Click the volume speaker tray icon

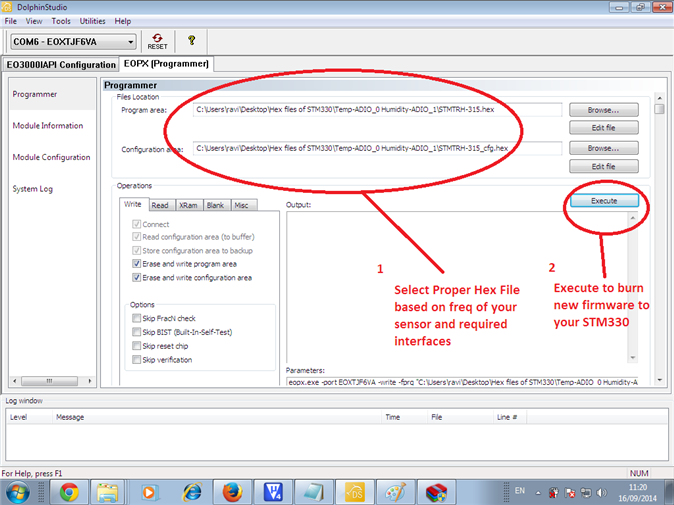coord(602,493)
